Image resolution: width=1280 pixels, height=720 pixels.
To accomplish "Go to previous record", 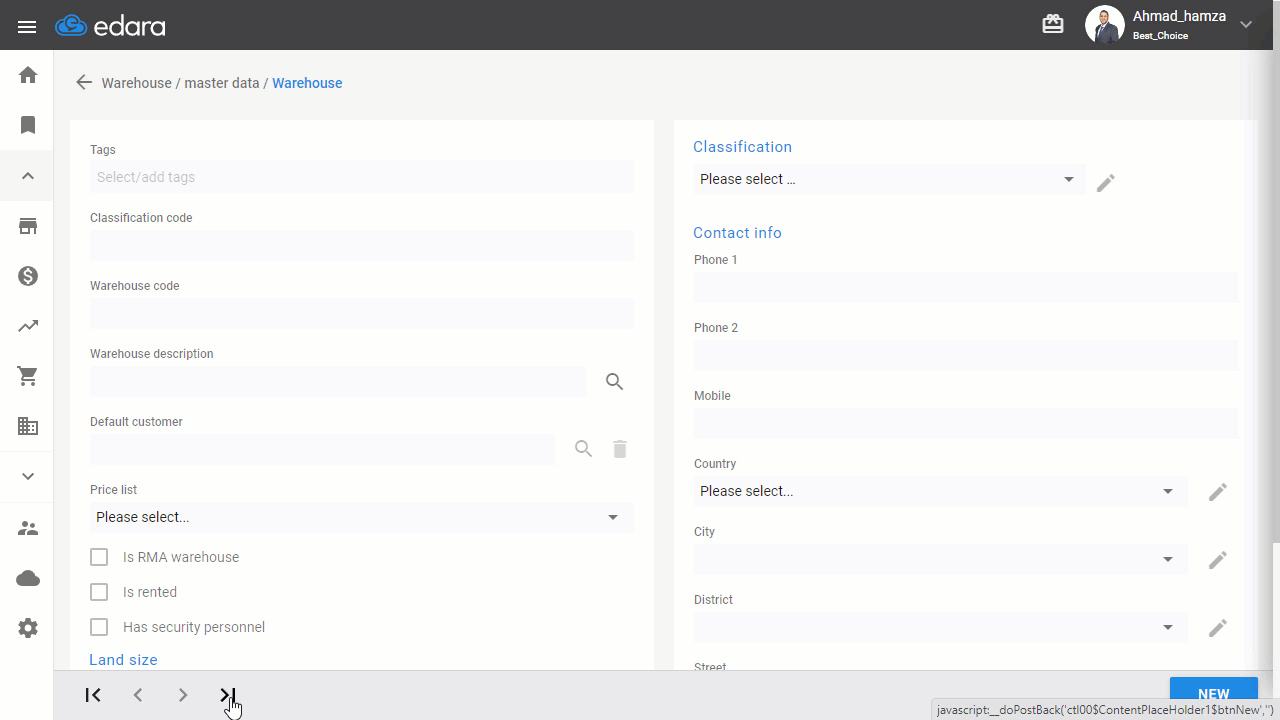I will point(138,695).
